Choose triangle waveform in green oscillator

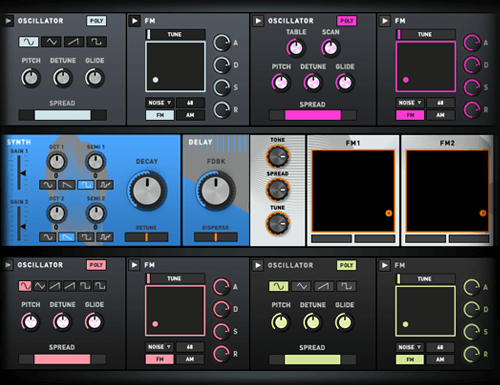301,286
